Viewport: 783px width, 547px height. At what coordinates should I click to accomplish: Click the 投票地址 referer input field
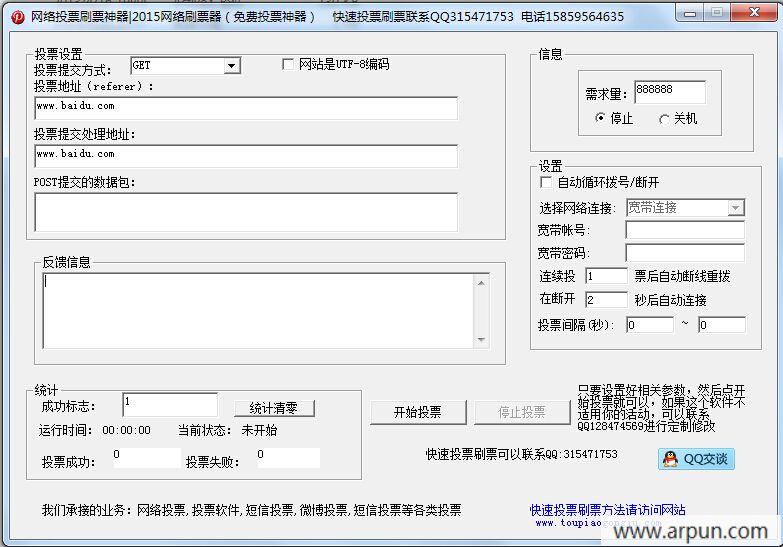click(x=246, y=107)
